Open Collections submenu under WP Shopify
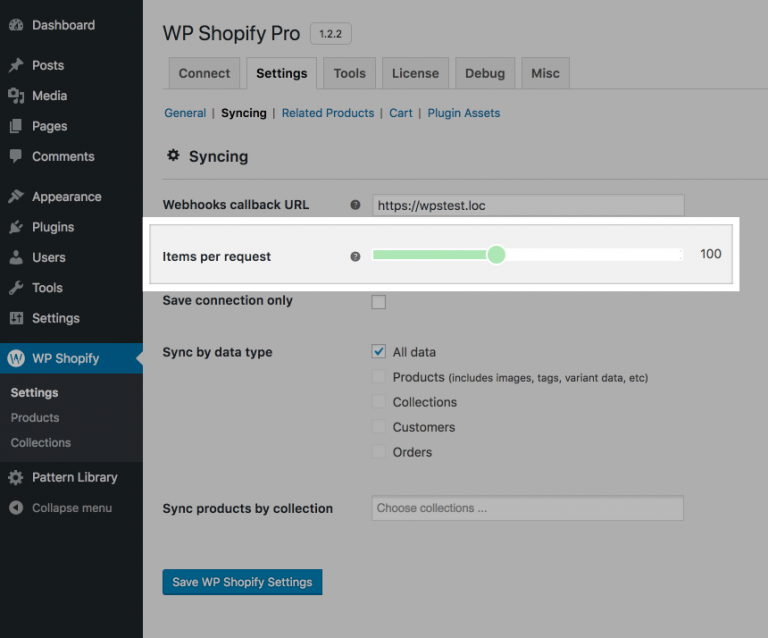Screen dimensions: 768x638 click(x=41, y=443)
